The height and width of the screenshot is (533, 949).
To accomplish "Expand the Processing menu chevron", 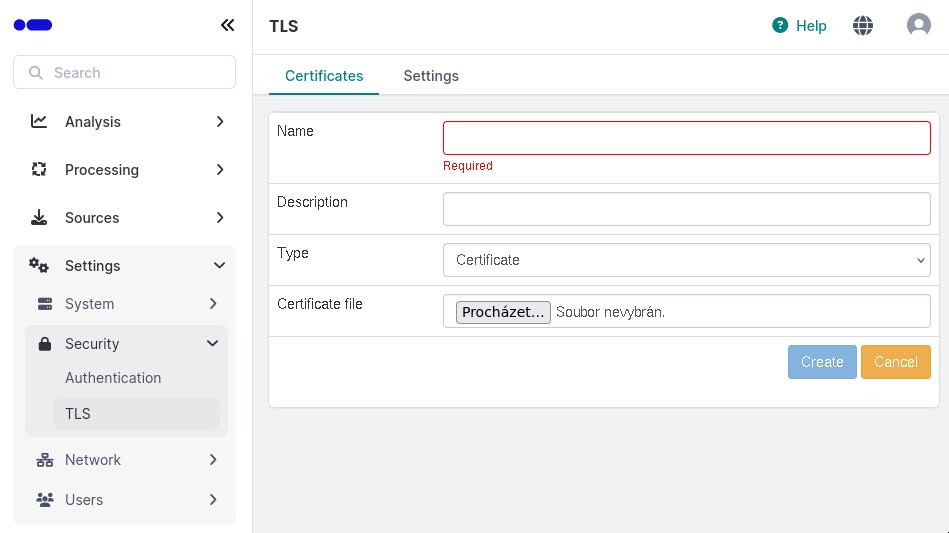I will click(x=220, y=169).
